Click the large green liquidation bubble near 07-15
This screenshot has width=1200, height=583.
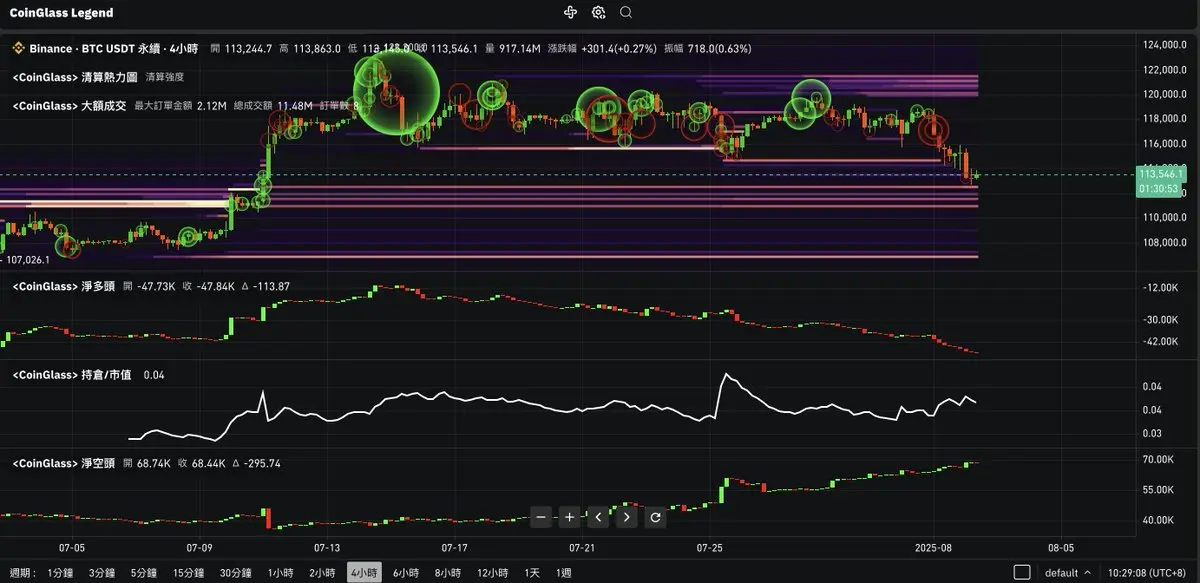[397, 91]
